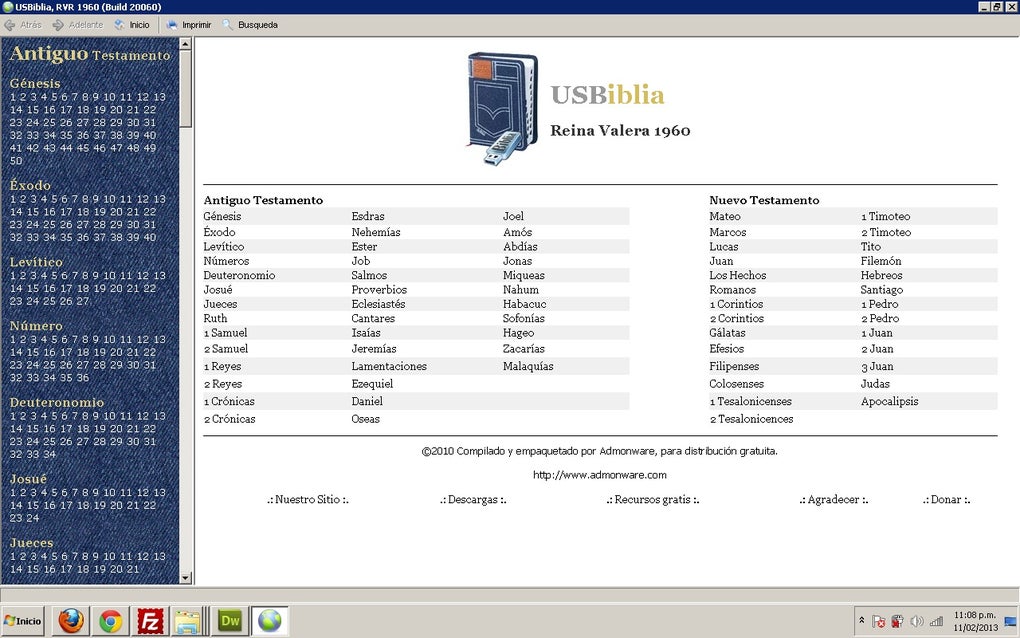Click the Atrás back arrow icon
Image resolution: width=1020 pixels, height=638 pixels.
click(x=10, y=25)
